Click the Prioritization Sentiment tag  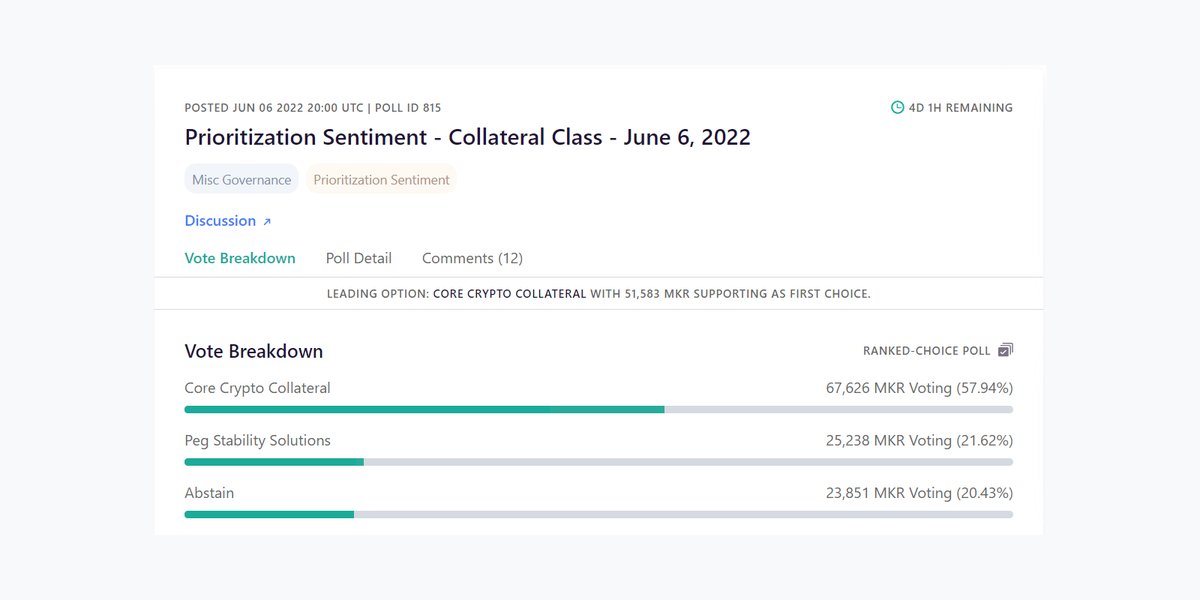coord(380,180)
